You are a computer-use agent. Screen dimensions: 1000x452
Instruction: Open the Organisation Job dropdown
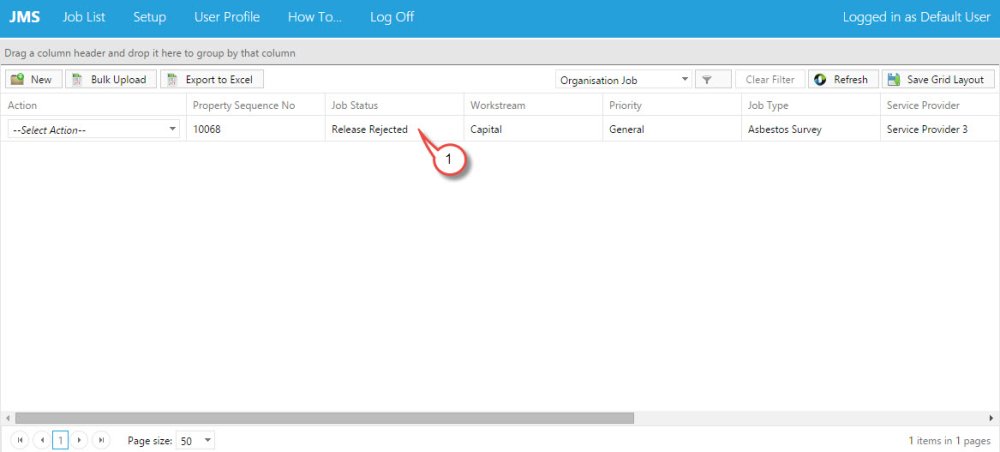click(x=624, y=80)
